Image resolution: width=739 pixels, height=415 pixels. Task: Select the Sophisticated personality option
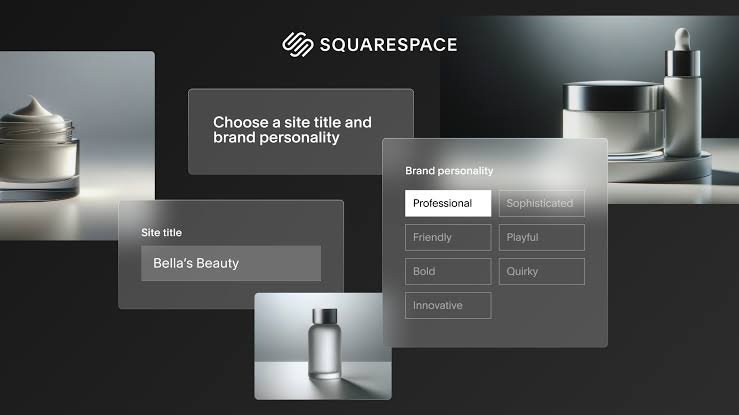(x=542, y=203)
